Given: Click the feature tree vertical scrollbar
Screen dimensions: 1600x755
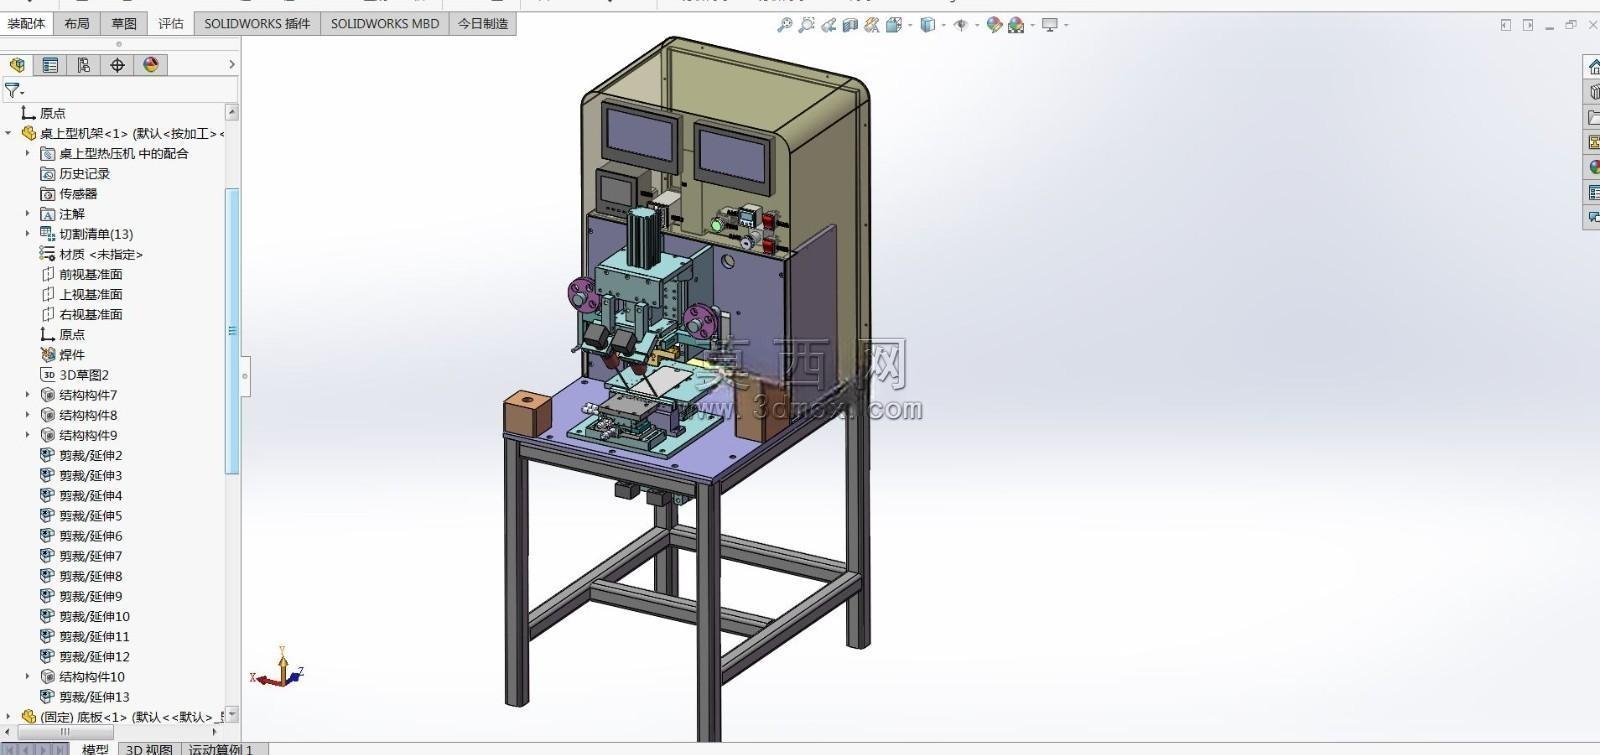Looking at the screenshot, I should tap(233, 330).
